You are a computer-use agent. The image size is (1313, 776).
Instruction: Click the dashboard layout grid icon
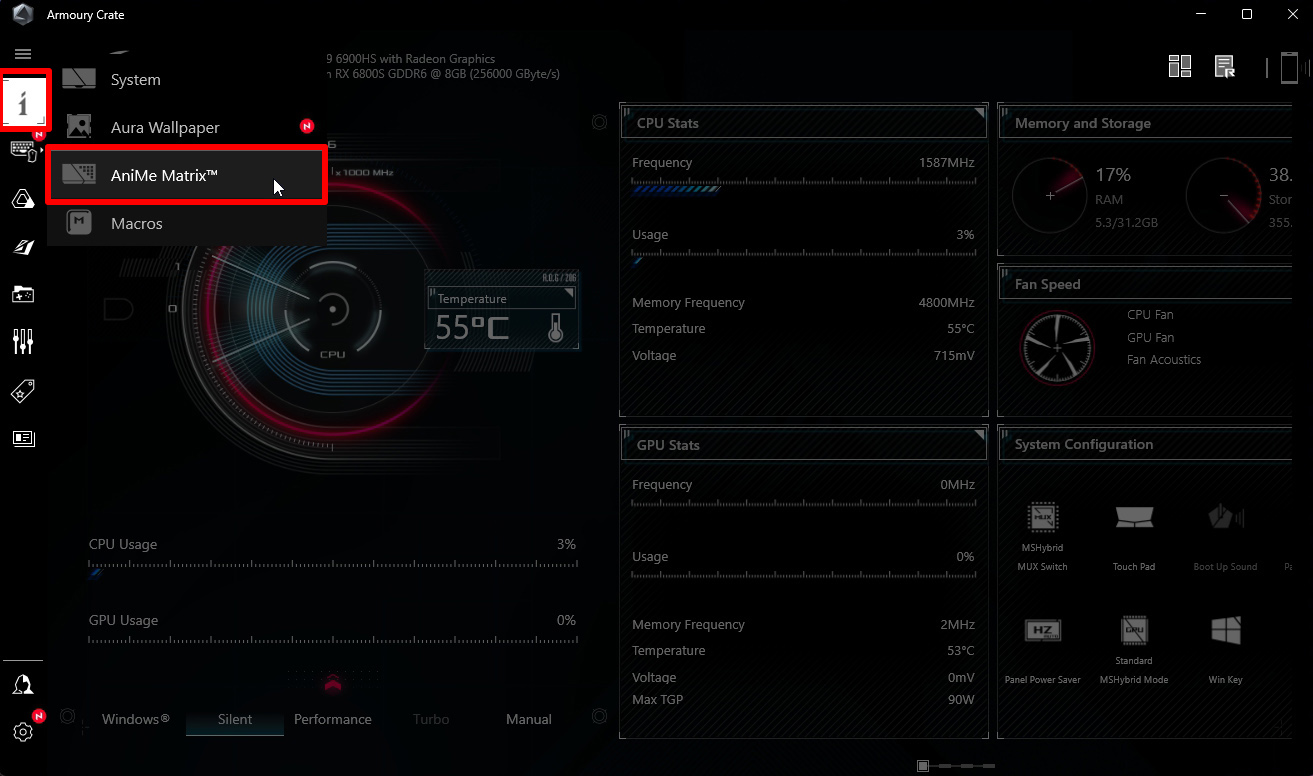click(1180, 66)
